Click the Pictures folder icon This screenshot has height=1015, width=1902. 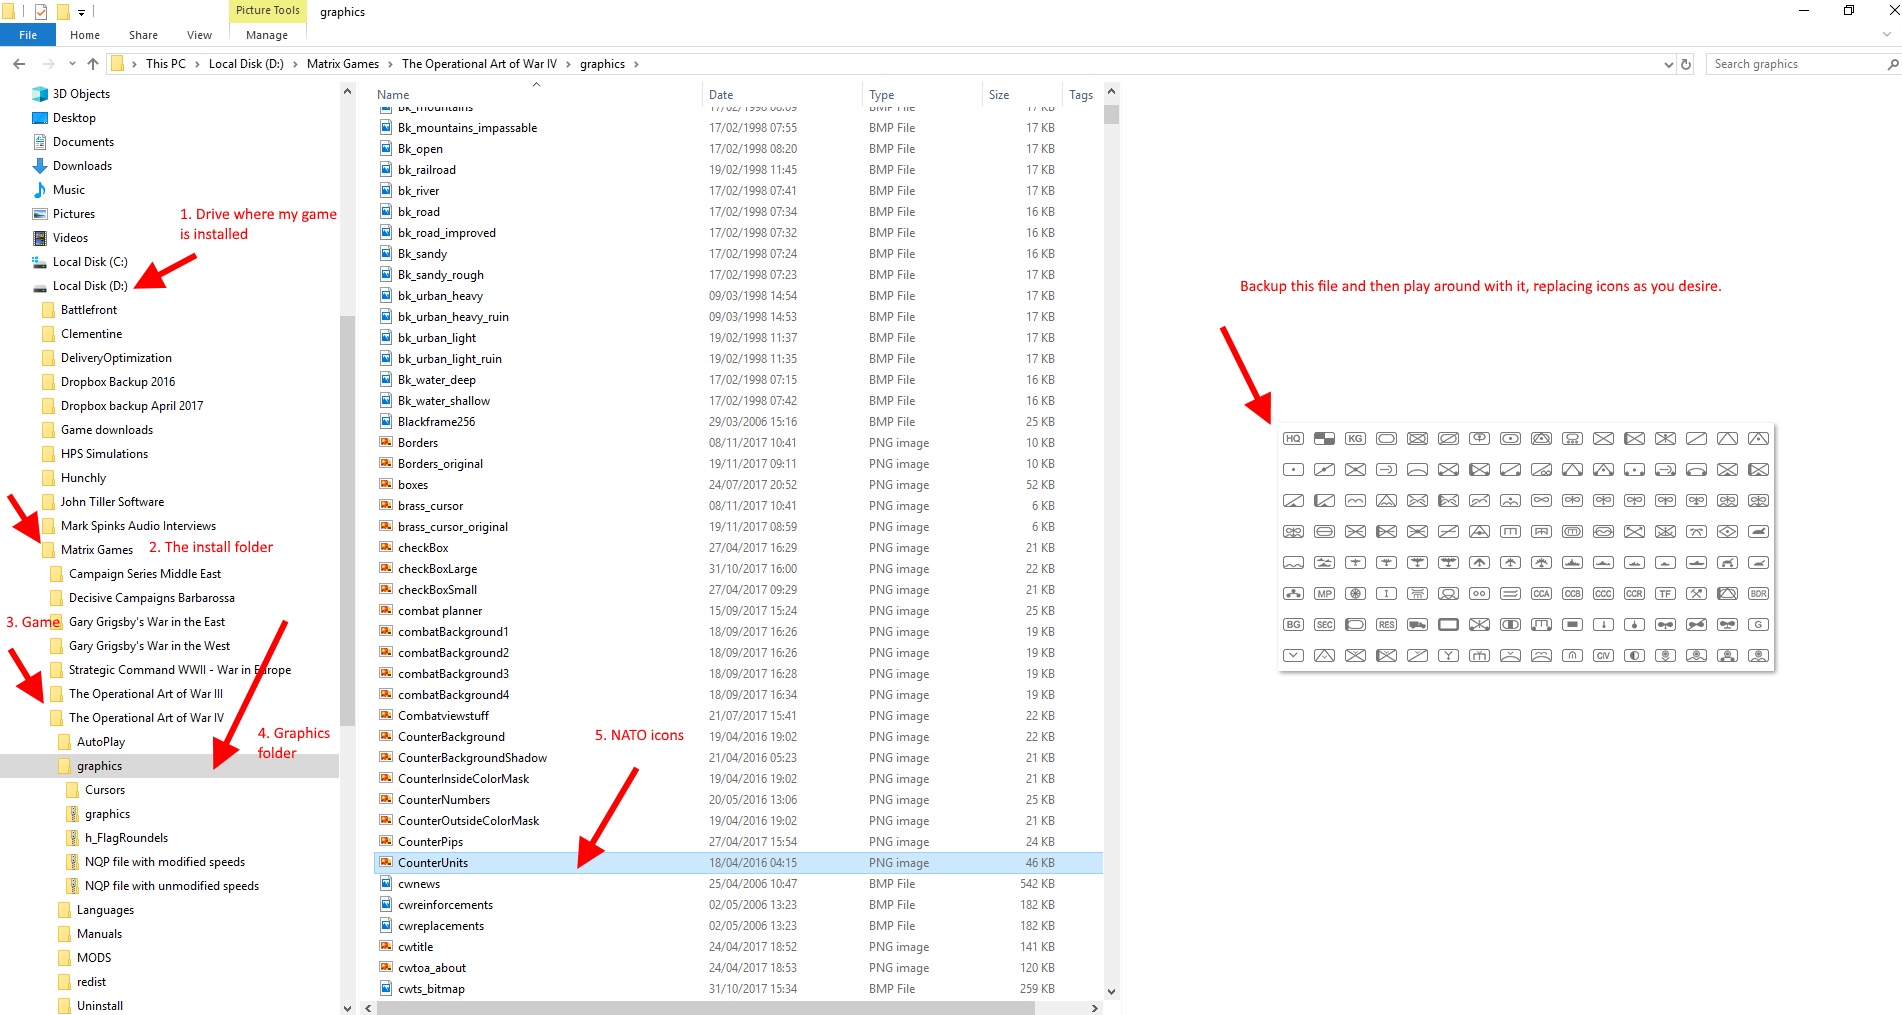(40, 214)
